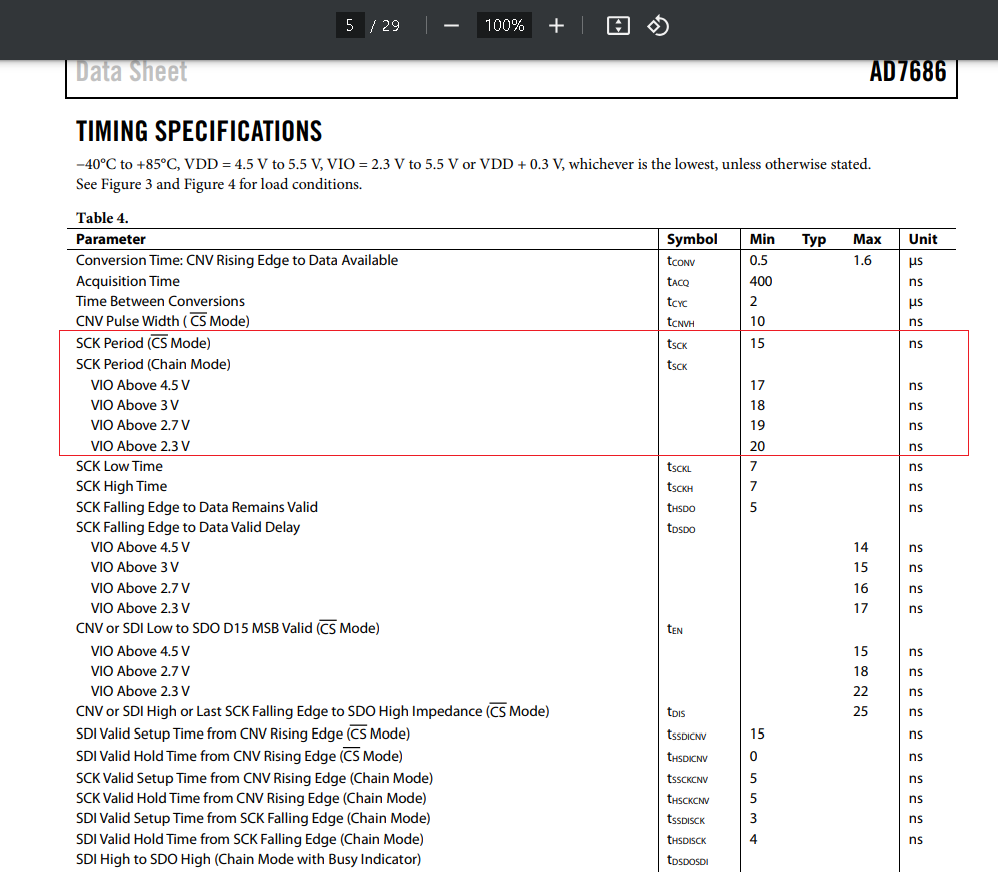Viewport: 998px width, 872px height.
Task: Click the zoom out minus icon
Action: point(451,25)
